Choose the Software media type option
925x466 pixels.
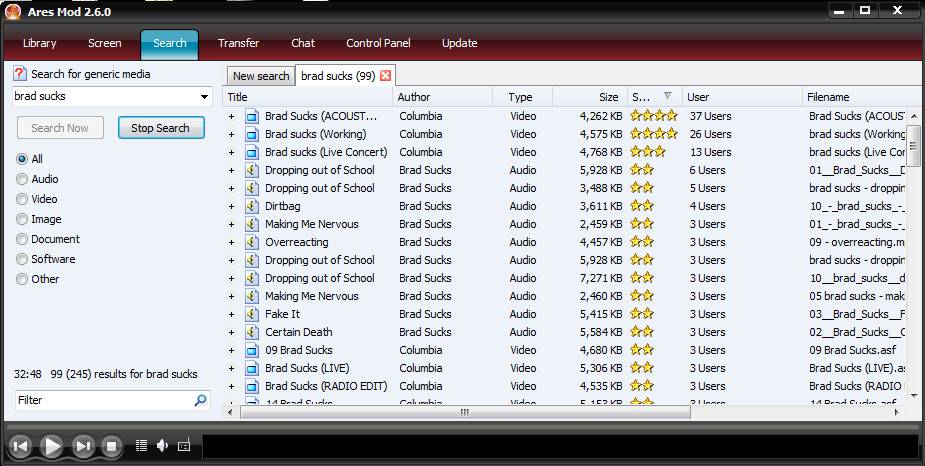22,259
